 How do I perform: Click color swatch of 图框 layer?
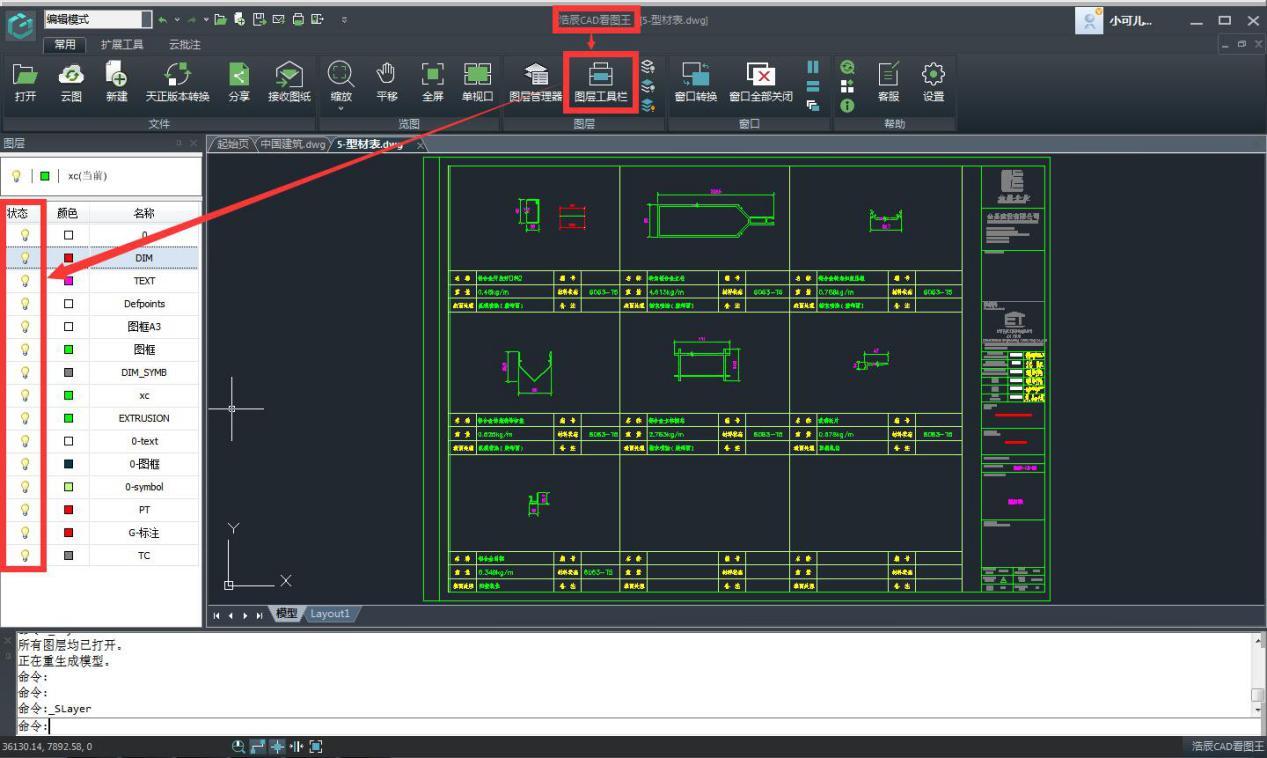point(68,350)
